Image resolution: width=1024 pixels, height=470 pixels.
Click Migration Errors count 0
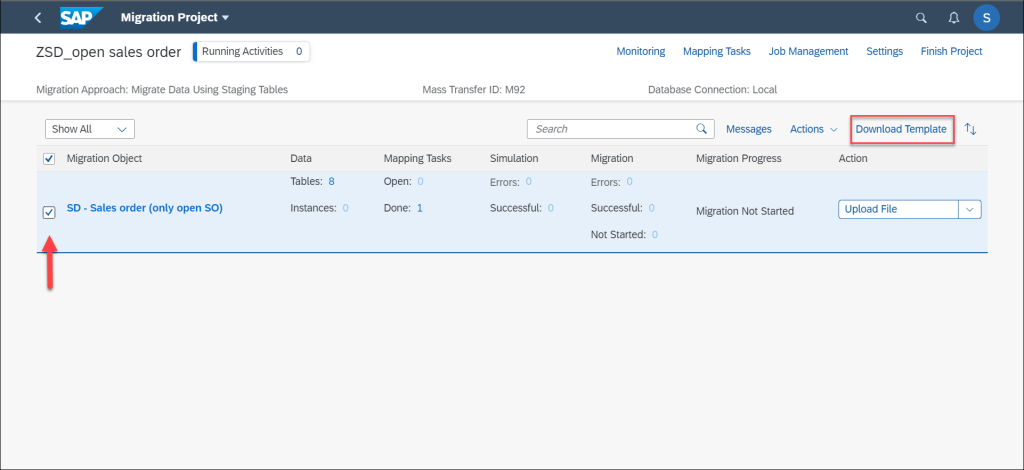(x=630, y=181)
